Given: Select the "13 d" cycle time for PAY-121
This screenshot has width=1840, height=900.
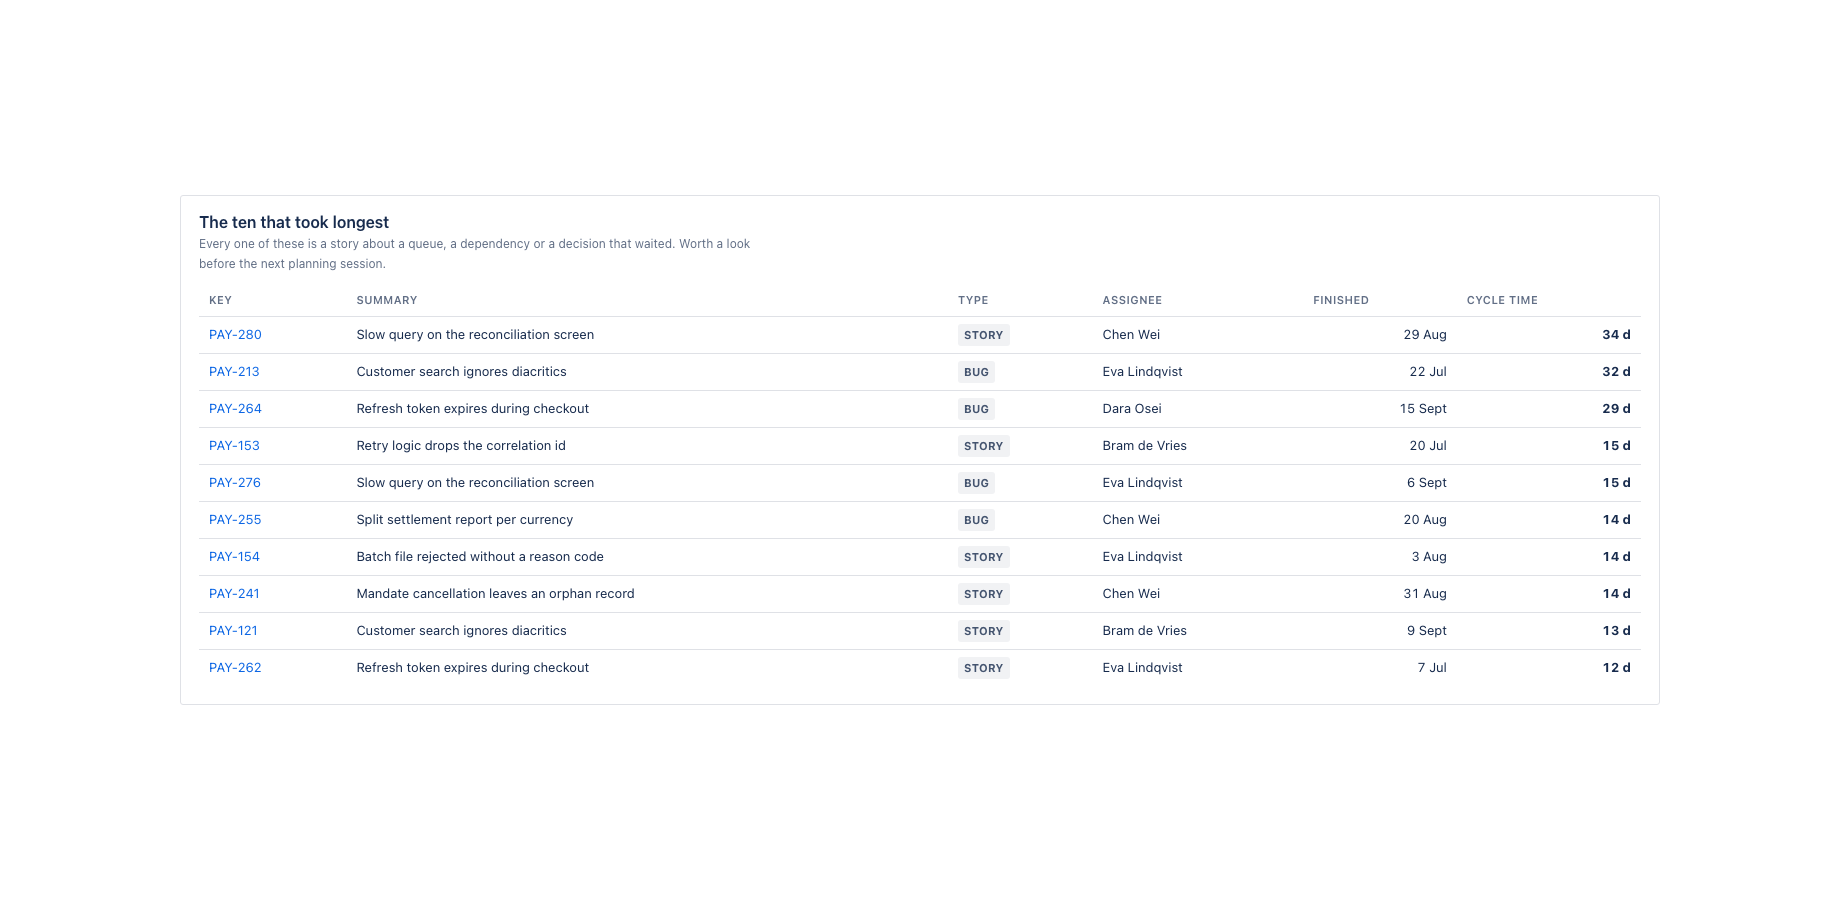Looking at the screenshot, I should pos(1616,631).
